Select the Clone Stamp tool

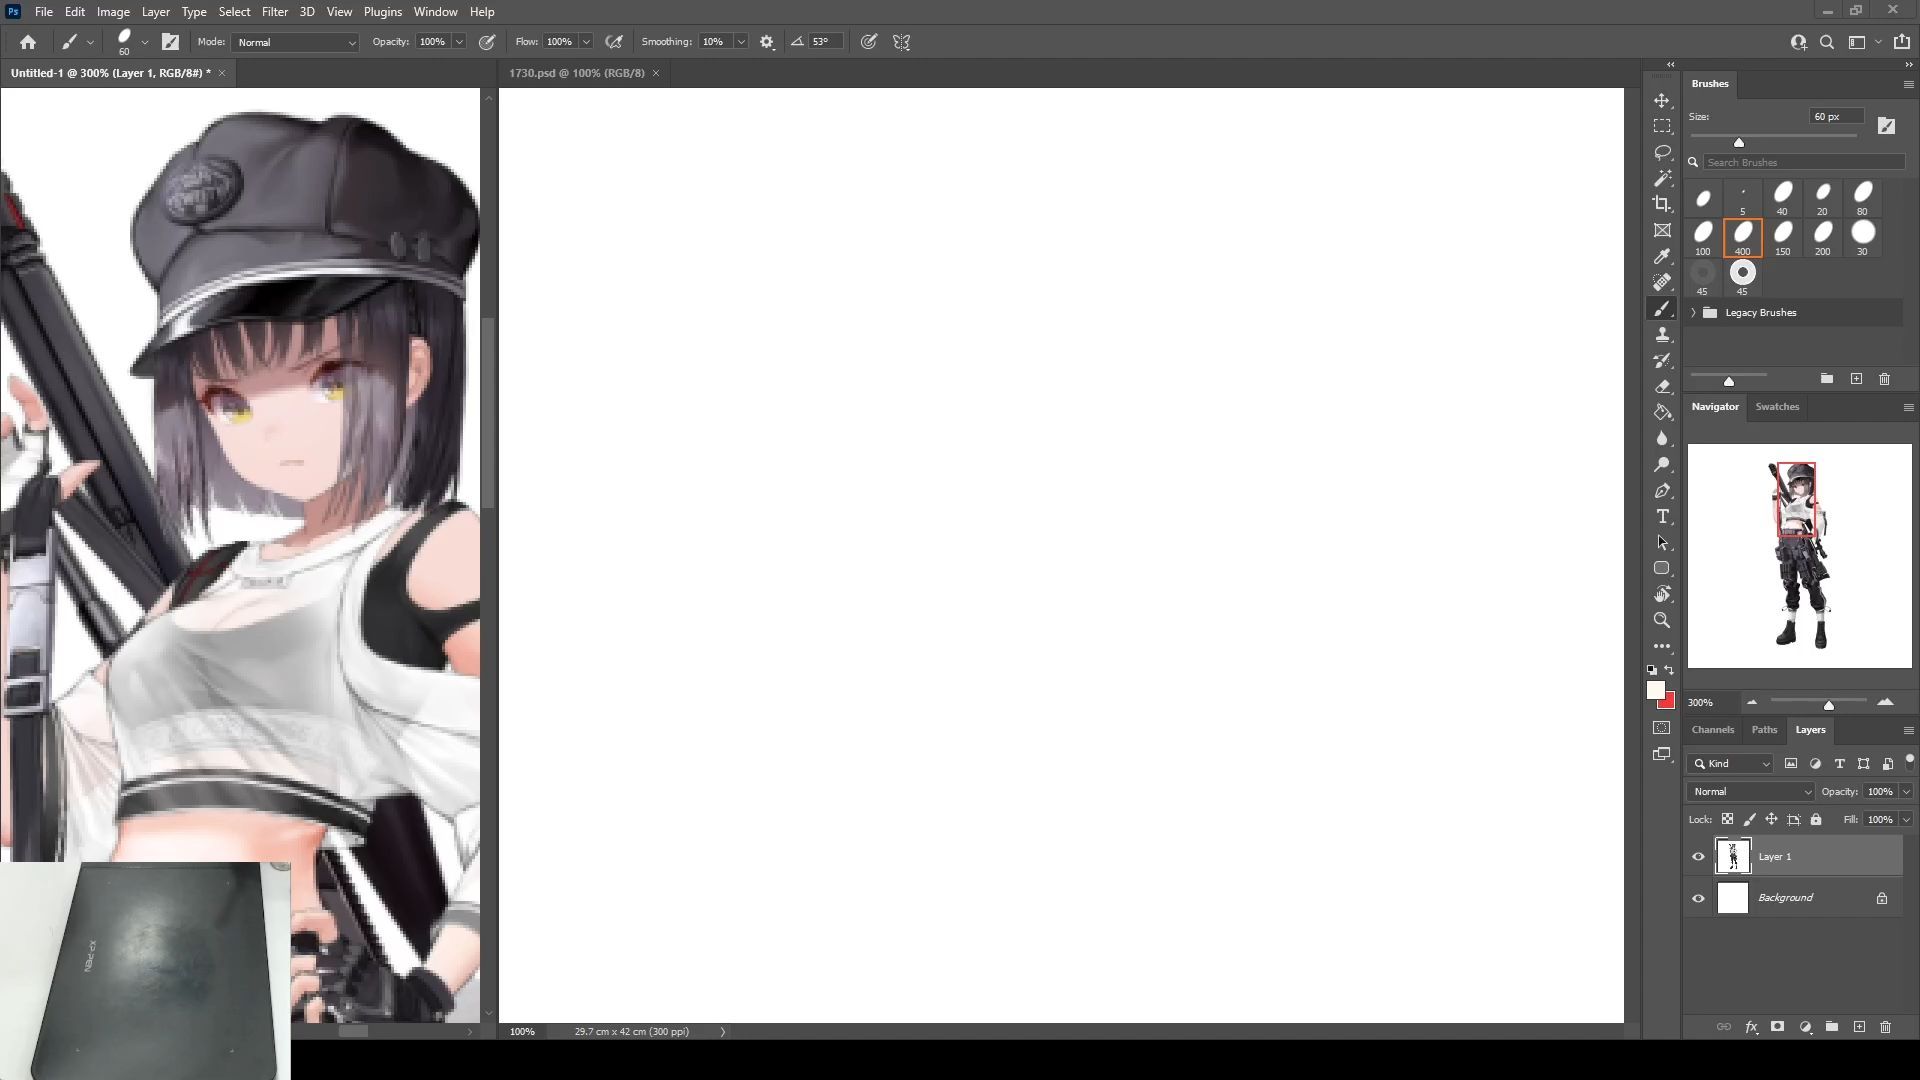coord(1662,335)
